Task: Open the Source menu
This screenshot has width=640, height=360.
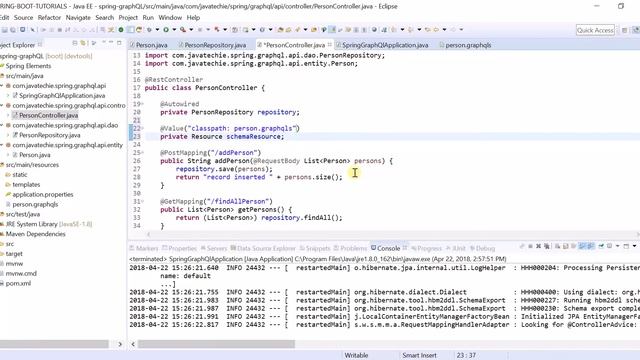Action: [x=23, y=18]
